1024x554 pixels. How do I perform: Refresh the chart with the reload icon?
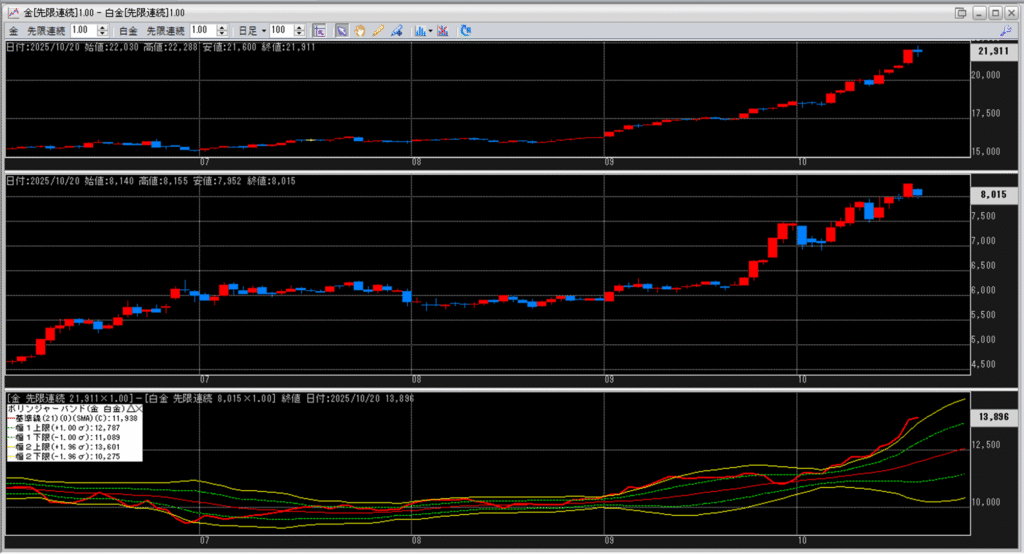click(x=466, y=31)
